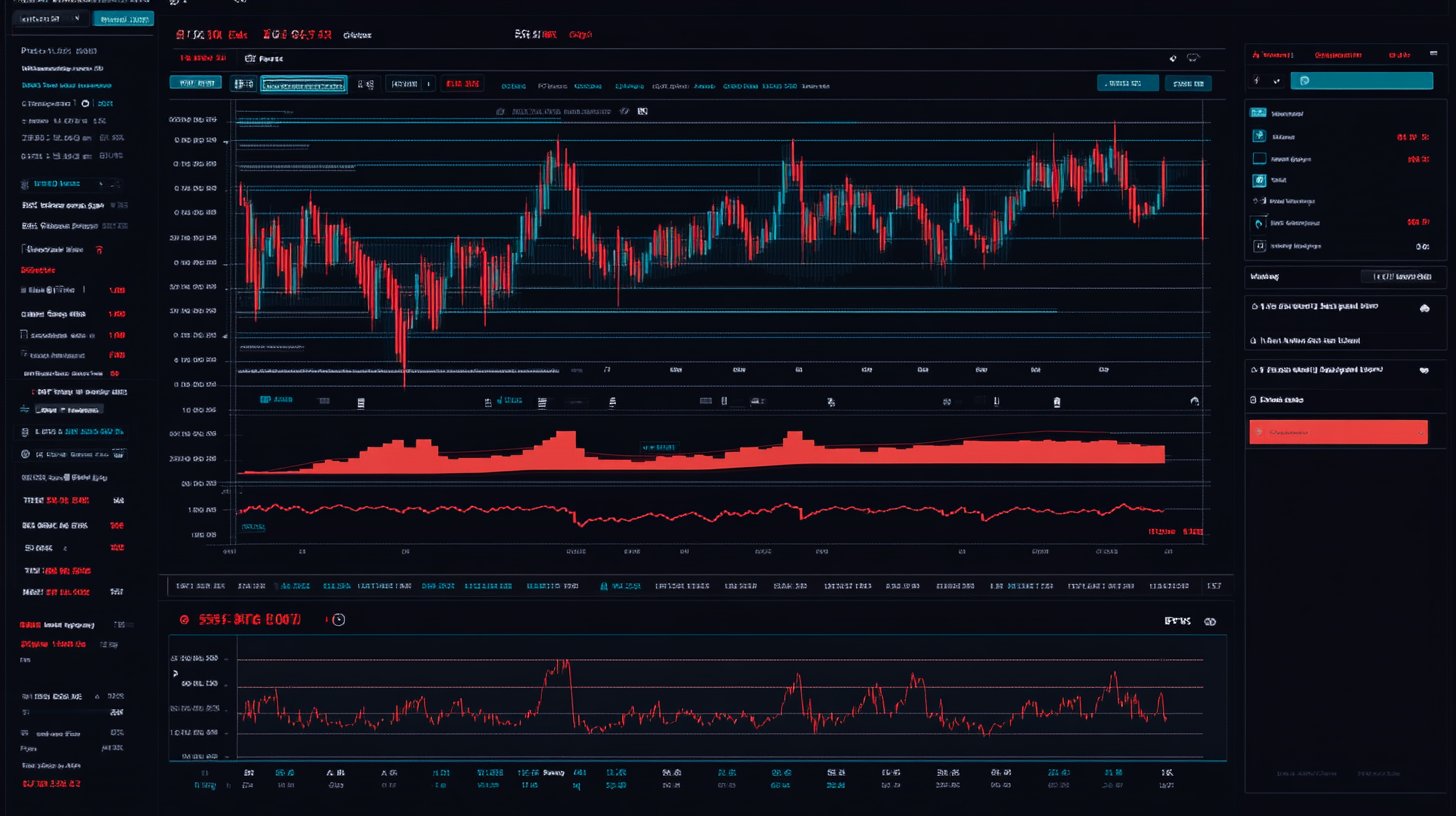
Task: Switch to the first teal tab above the chart
Action: pyautogui.click(x=196, y=84)
